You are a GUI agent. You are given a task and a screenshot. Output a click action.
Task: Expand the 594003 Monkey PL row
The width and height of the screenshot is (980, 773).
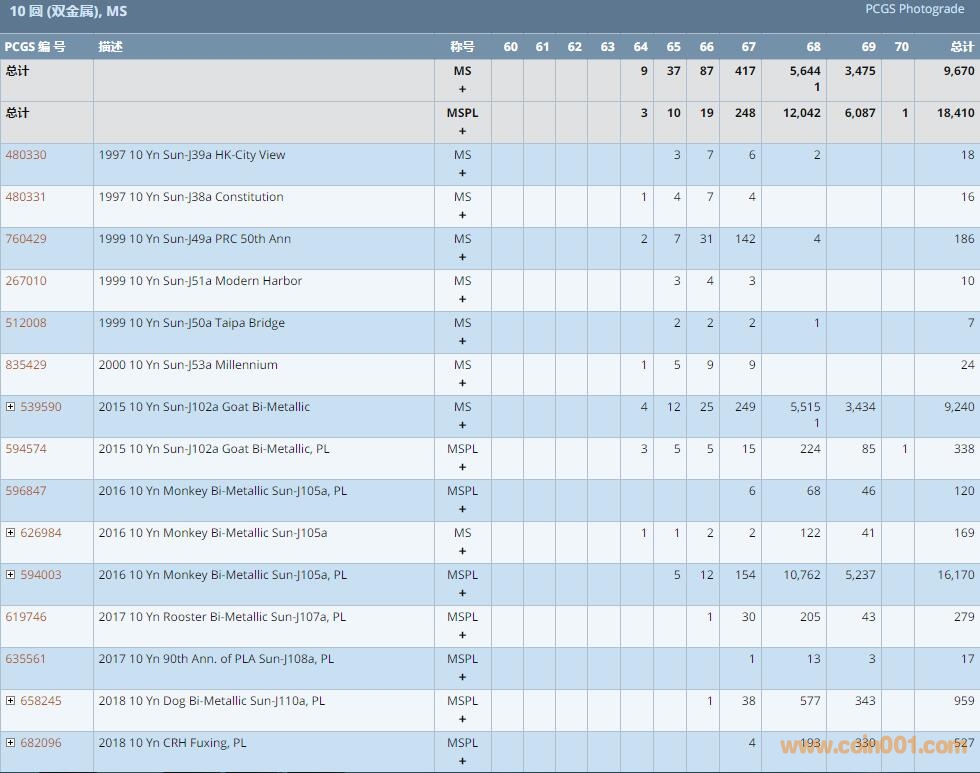click(x=10, y=575)
